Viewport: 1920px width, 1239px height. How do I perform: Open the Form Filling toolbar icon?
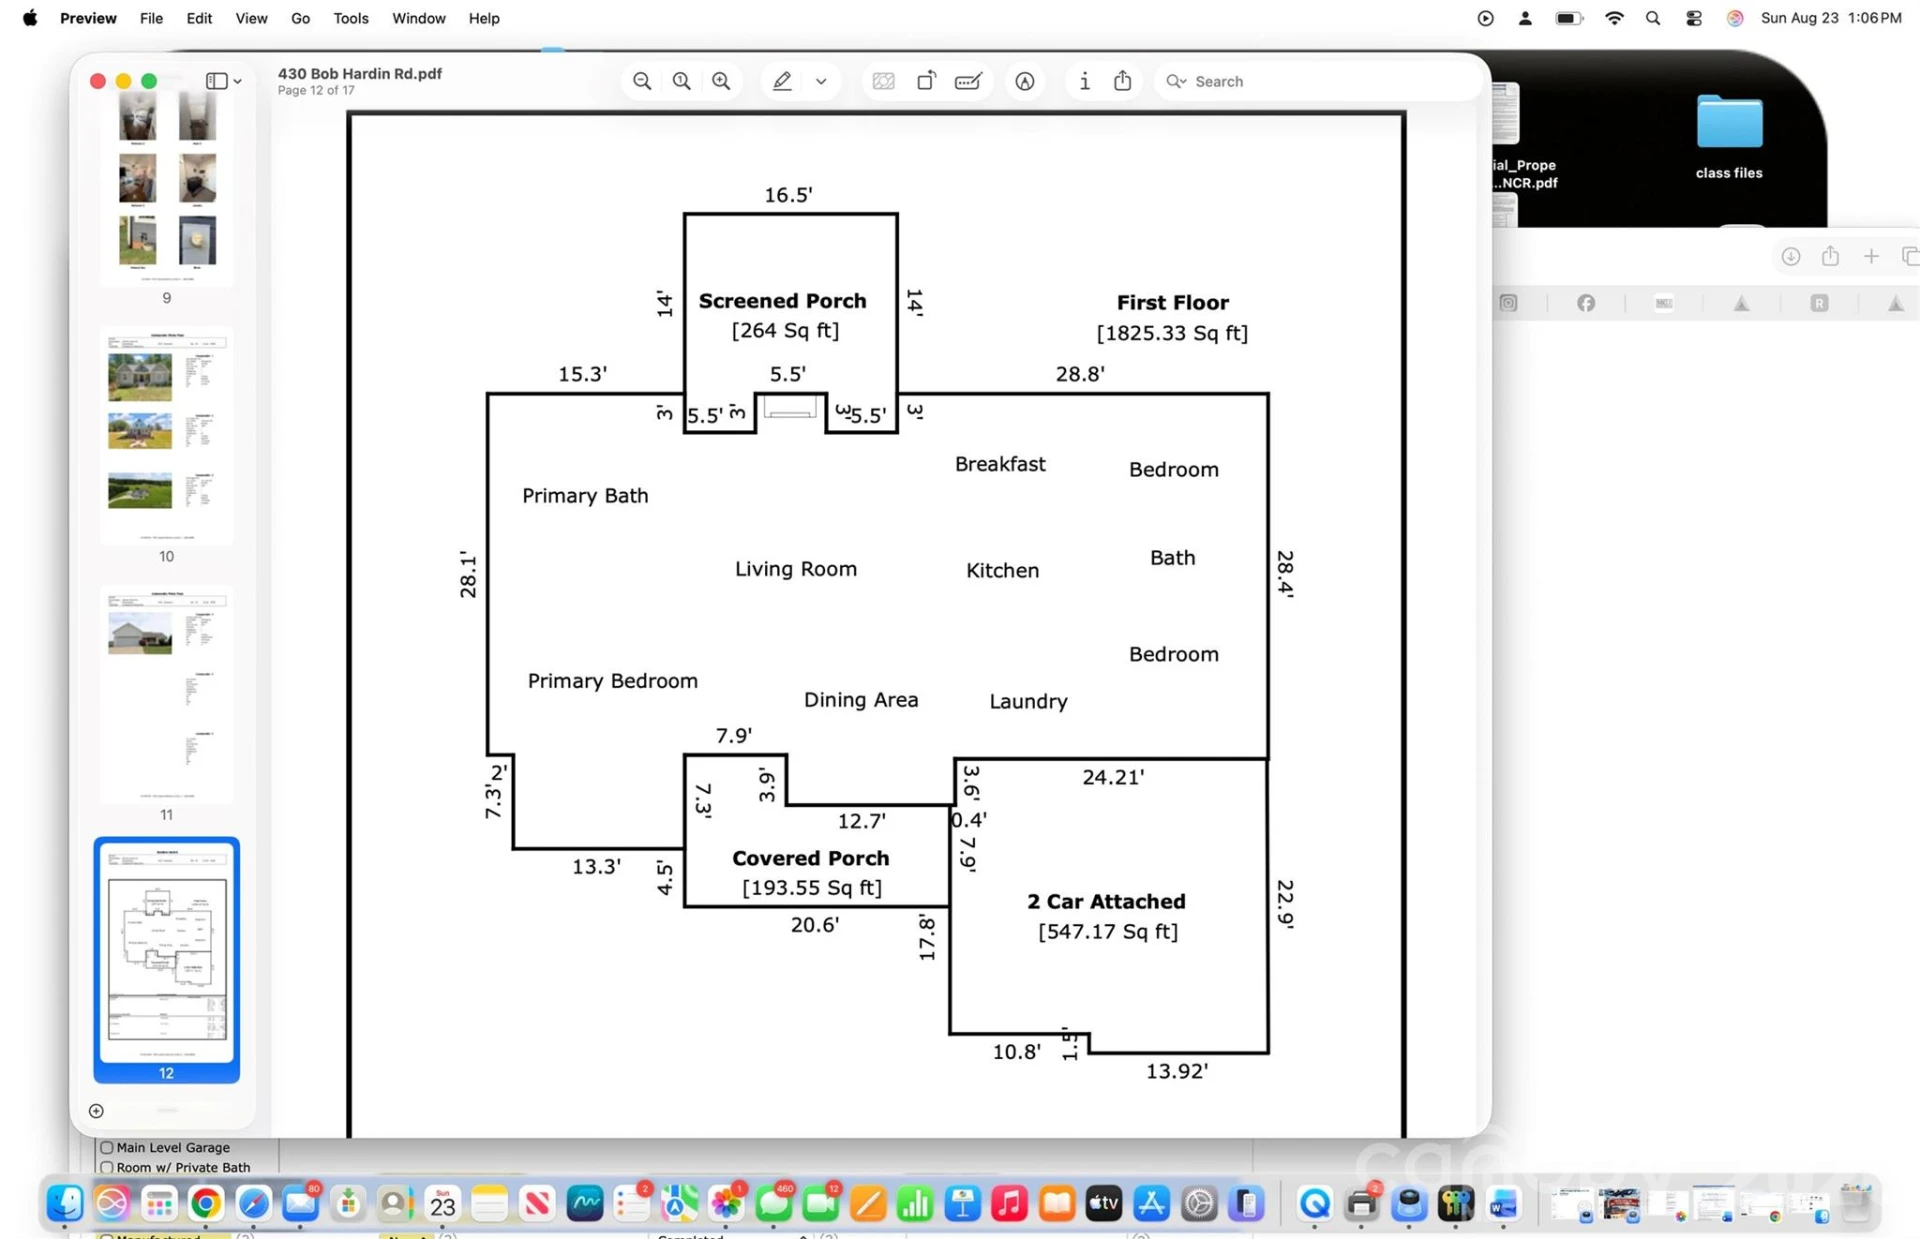(968, 81)
